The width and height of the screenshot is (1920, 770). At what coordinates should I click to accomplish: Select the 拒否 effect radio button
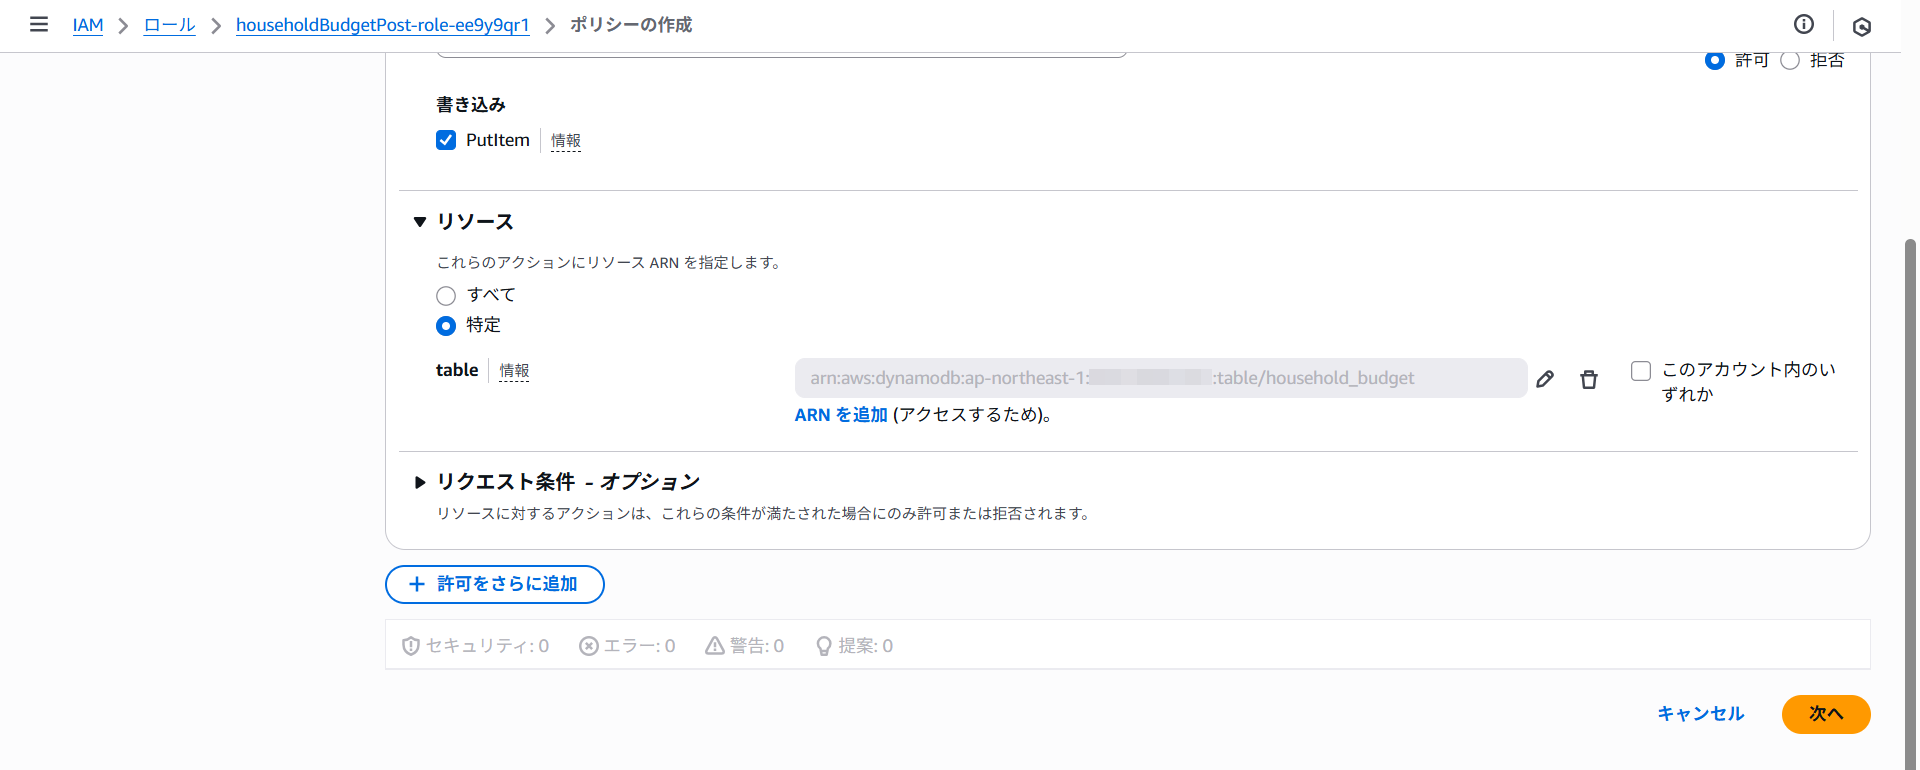[x=1790, y=61]
